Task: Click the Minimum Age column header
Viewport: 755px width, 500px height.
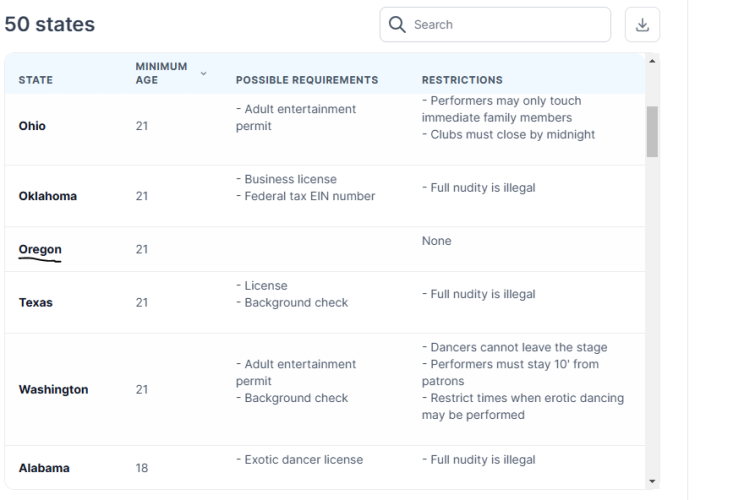Action: point(161,73)
